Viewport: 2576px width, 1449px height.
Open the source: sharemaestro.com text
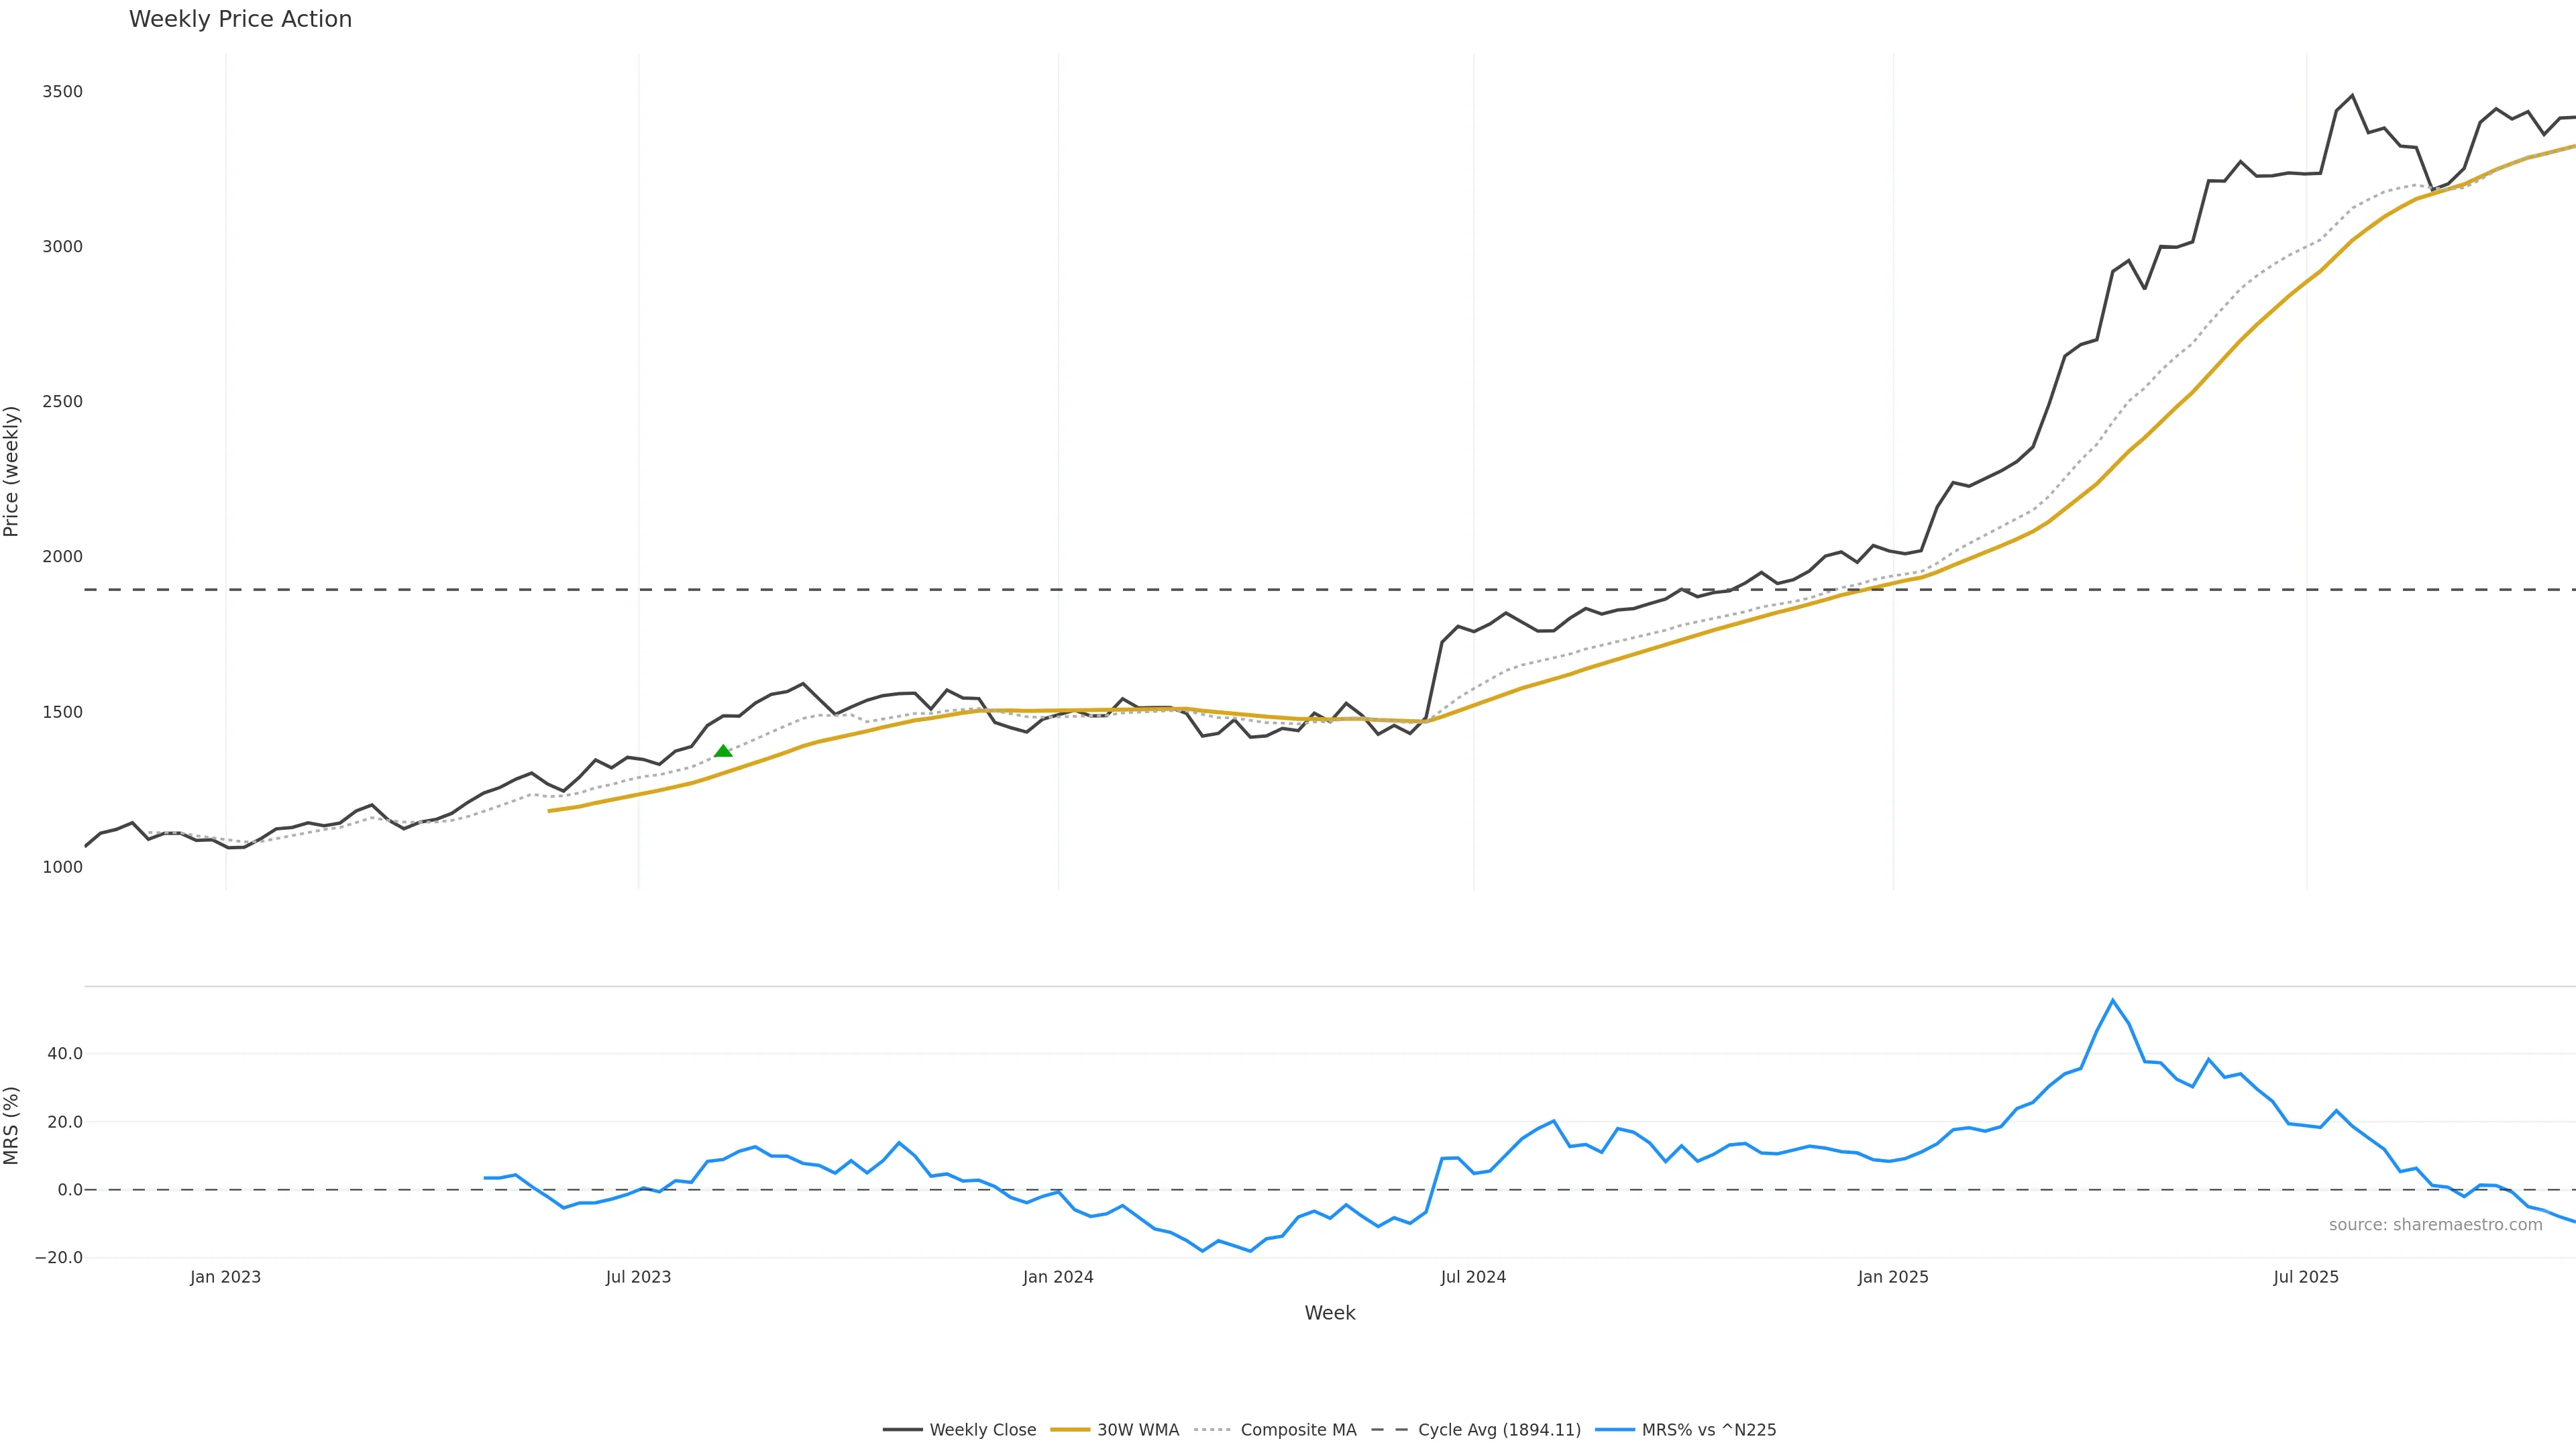2435,1225
